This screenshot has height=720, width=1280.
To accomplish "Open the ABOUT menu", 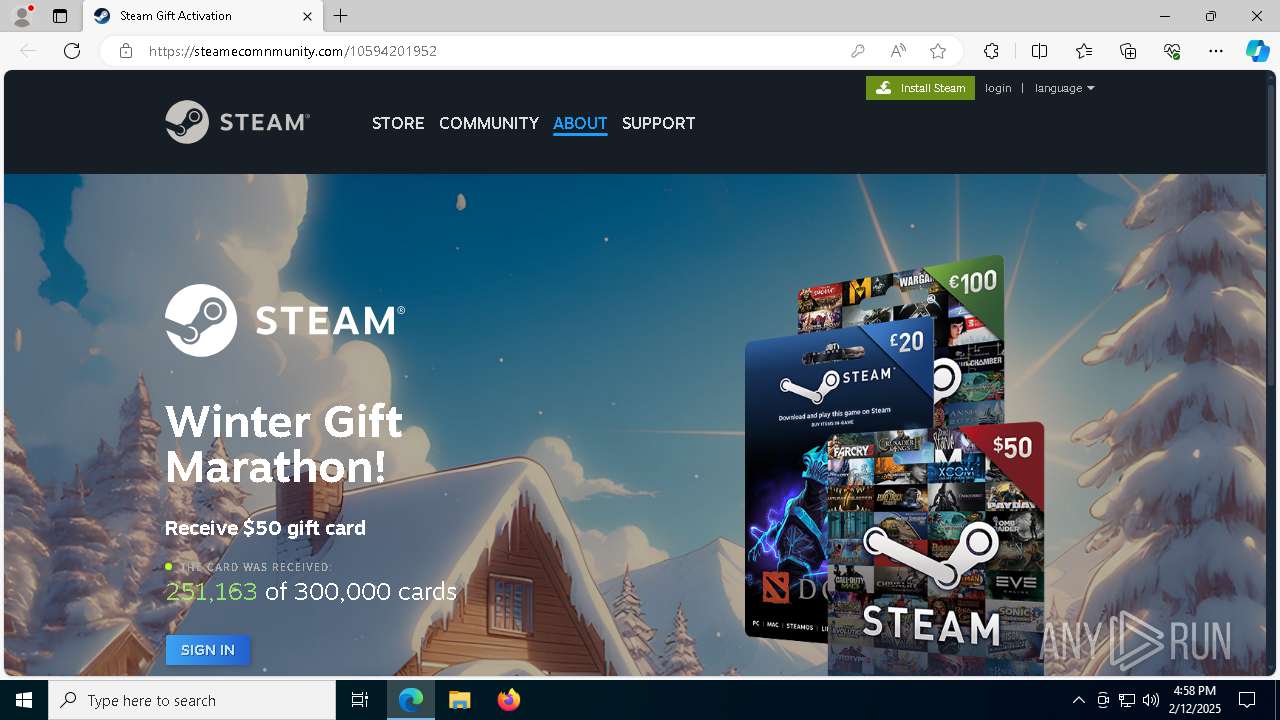I will 580,123.
